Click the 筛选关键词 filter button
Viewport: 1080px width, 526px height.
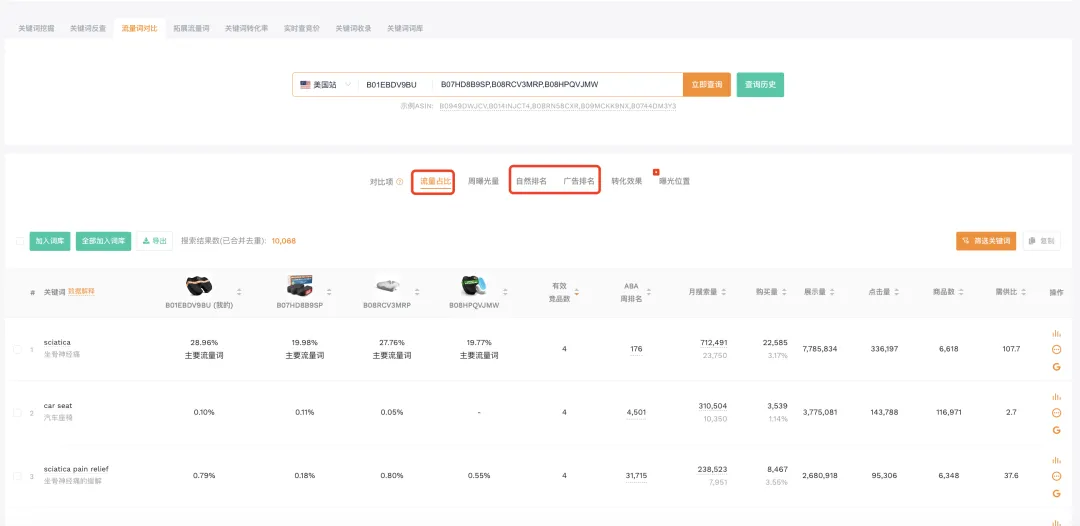986,241
